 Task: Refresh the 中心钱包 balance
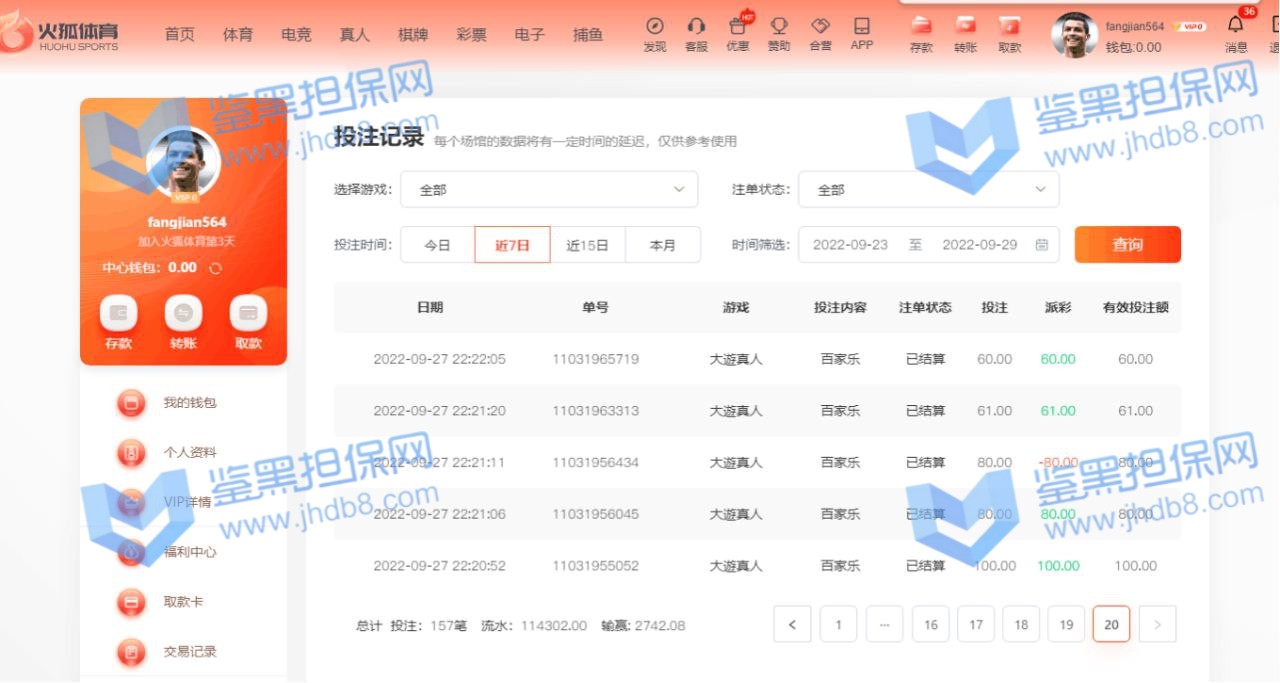215,268
